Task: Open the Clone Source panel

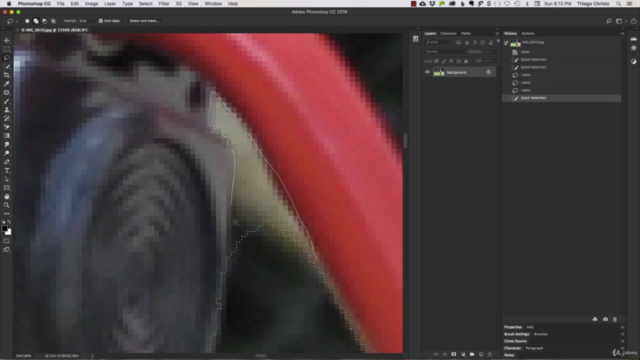Action: [x=515, y=341]
